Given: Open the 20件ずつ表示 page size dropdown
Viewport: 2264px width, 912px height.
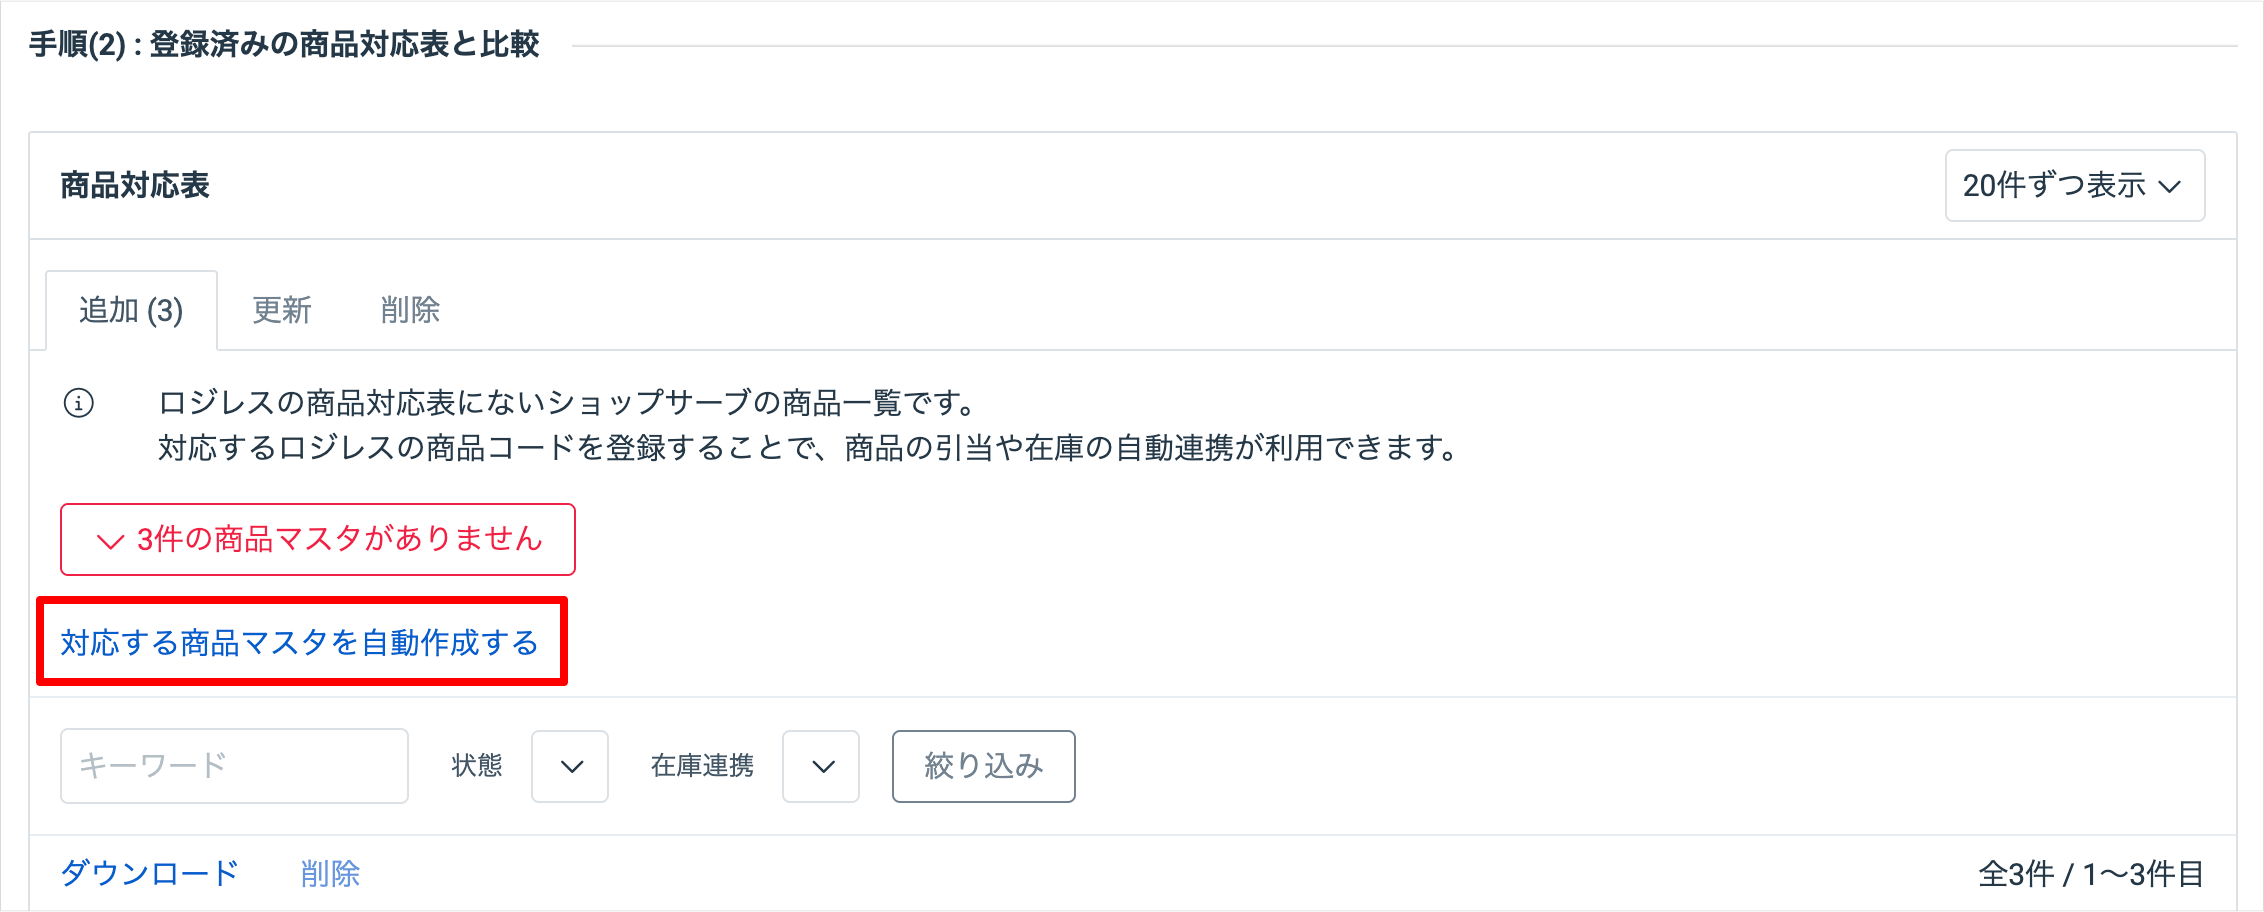Looking at the screenshot, I should pyautogui.click(x=2075, y=185).
